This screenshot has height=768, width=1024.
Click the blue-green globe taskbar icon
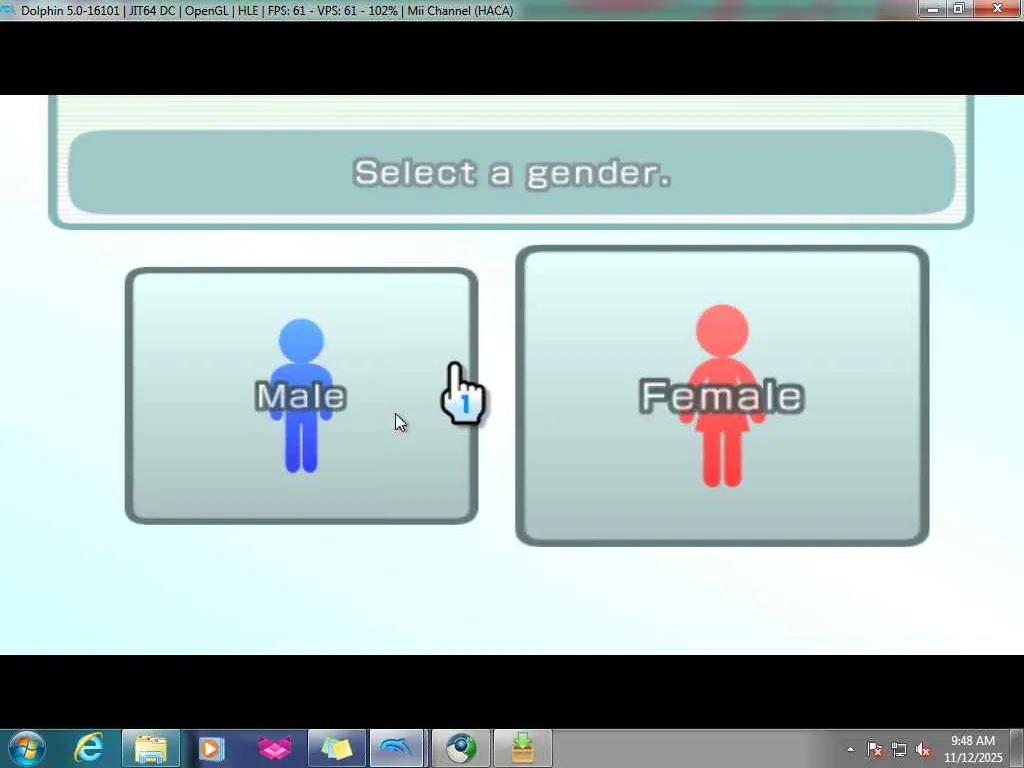[x=460, y=748]
